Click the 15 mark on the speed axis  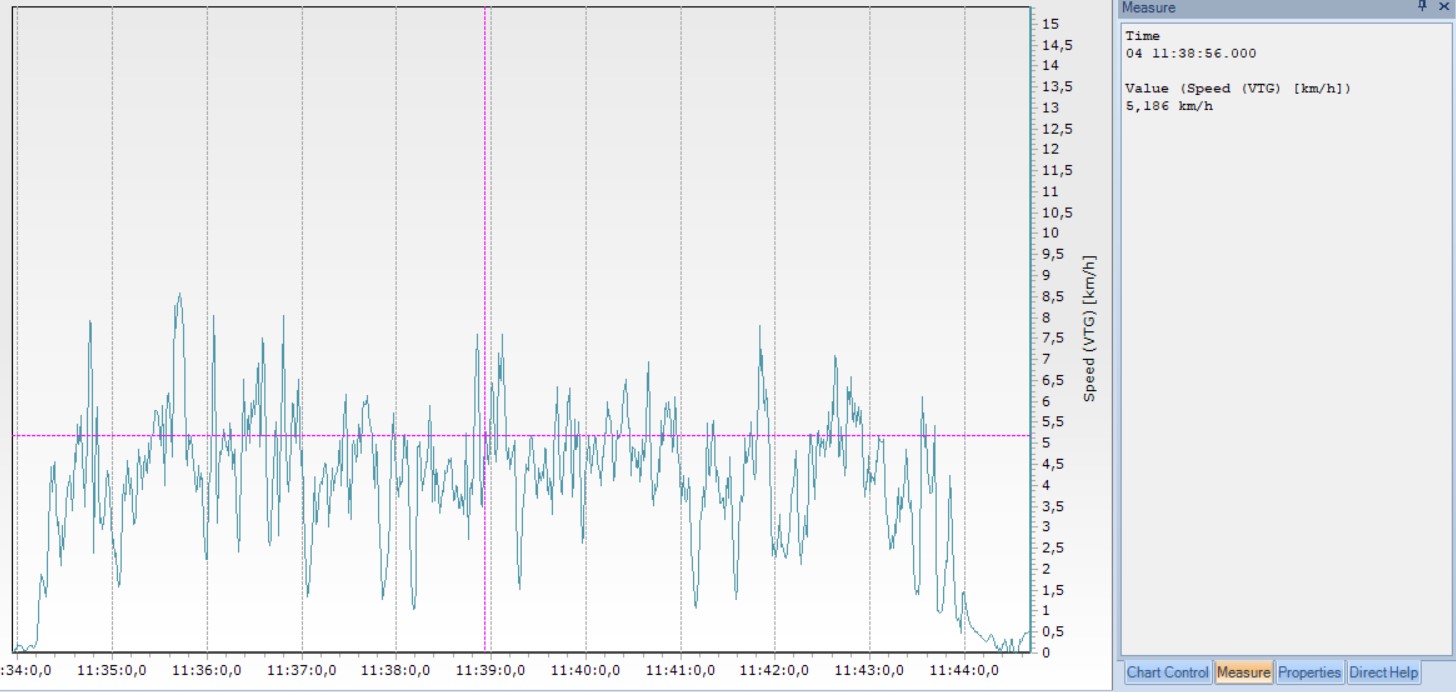[x=1050, y=23]
